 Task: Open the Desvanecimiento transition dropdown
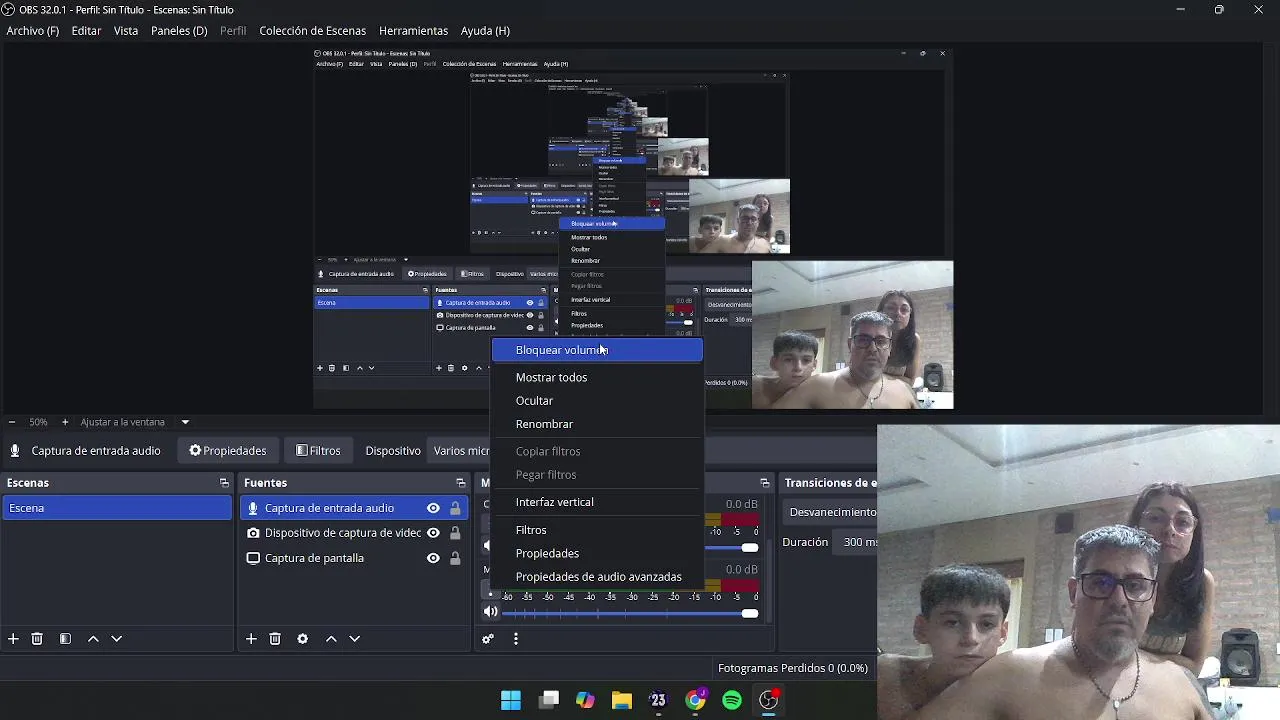tap(830, 512)
